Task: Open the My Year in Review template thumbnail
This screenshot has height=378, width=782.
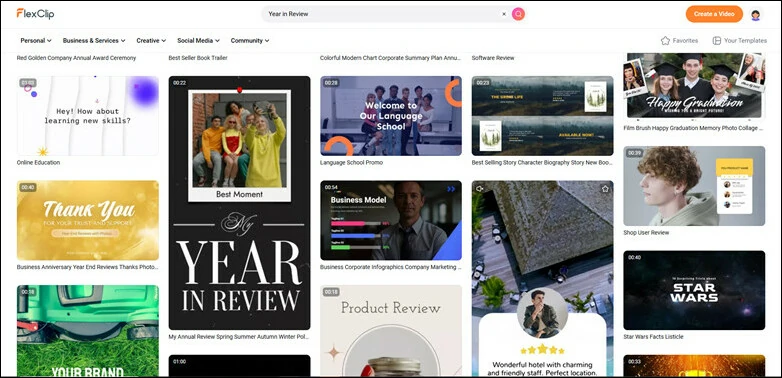Action: [x=239, y=203]
